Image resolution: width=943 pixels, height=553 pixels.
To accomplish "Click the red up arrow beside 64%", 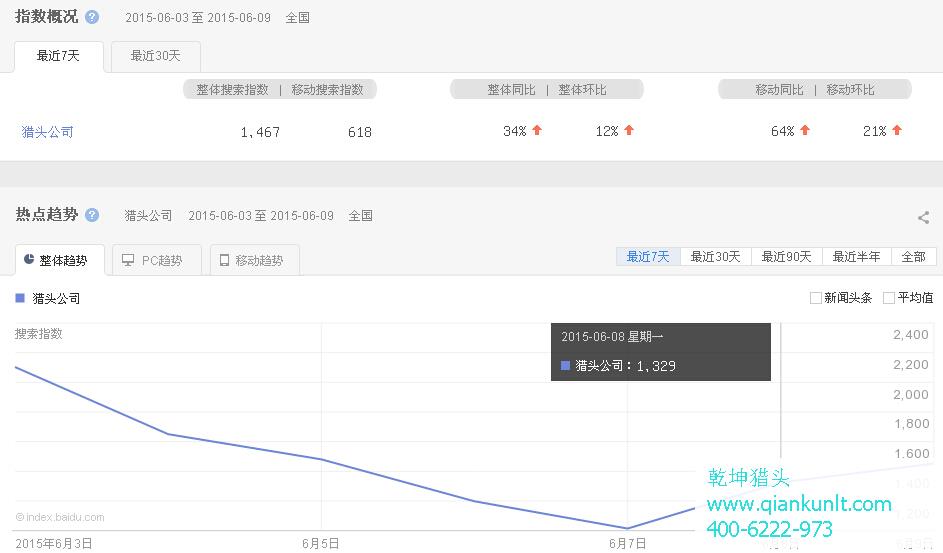I will point(805,130).
